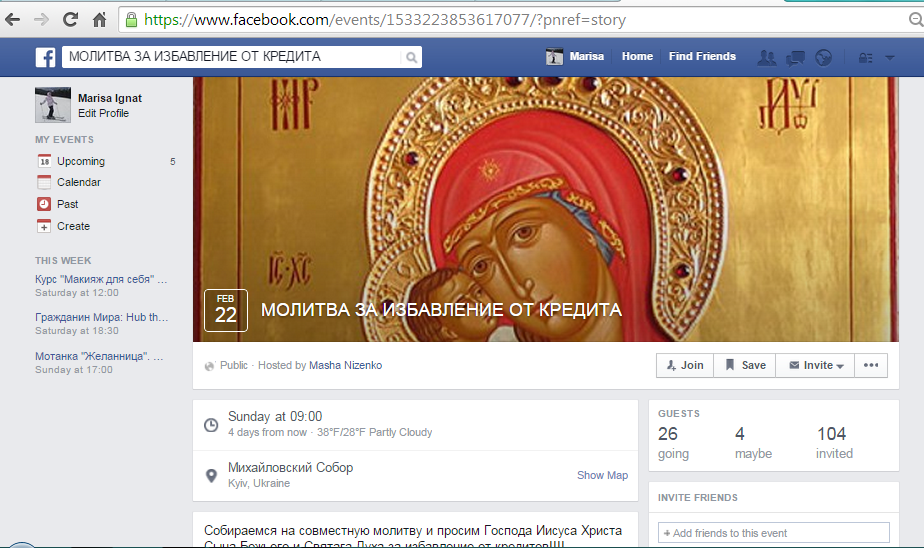Viewport: 924px width, 548px height.
Task: Open Privacy Shortcuts lock icon
Action: click(x=865, y=58)
